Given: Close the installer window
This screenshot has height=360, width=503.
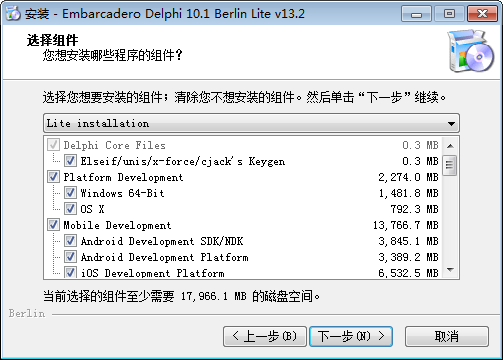Looking at the screenshot, I should tap(482, 14).
